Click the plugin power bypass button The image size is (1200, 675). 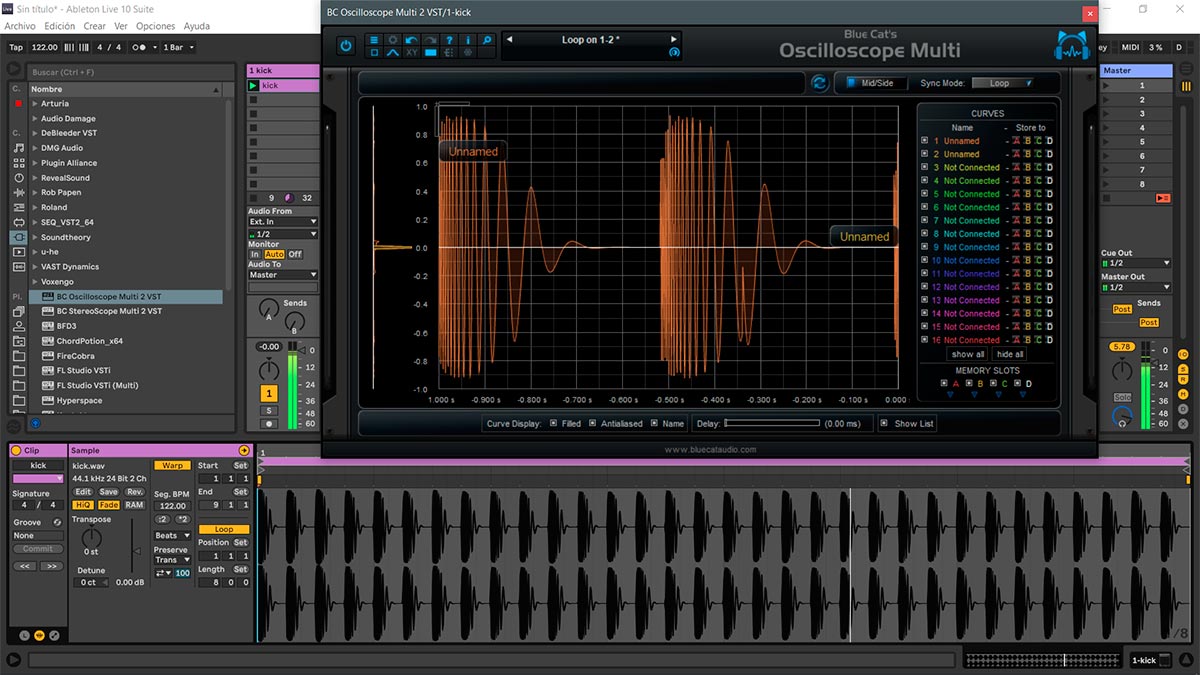(x=346, y=46)
